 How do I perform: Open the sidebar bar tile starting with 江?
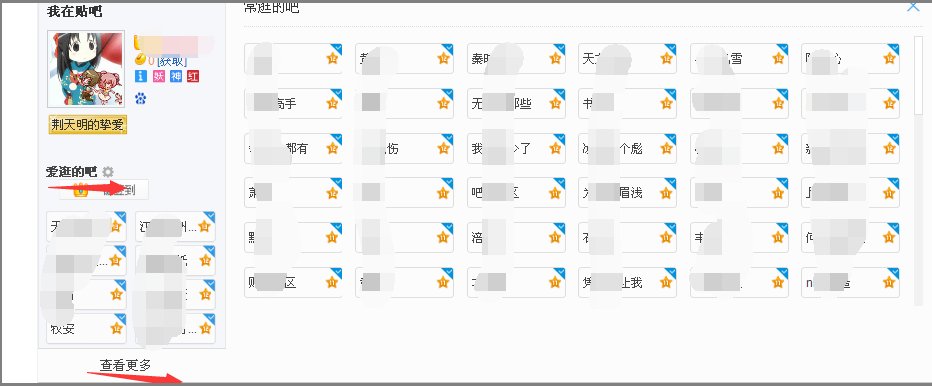(175, 227)
